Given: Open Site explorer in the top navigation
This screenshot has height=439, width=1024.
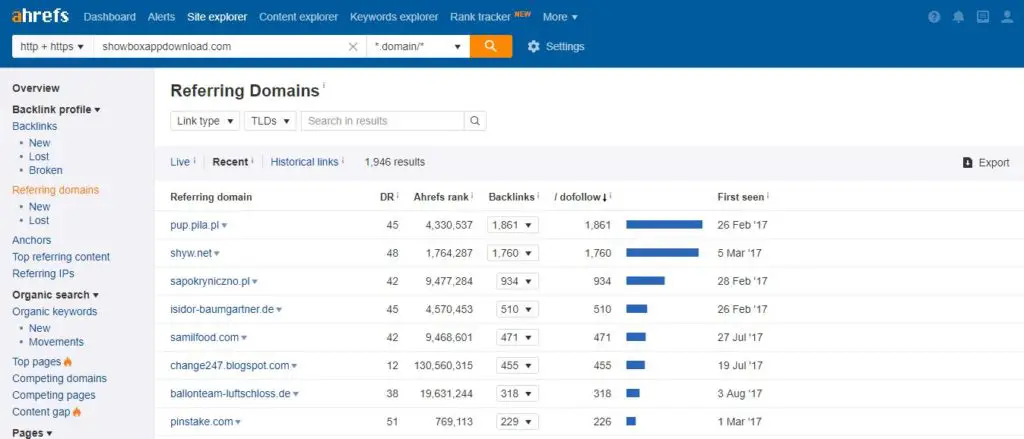Looking at the screenshot, I should click(x=217, y=17).
